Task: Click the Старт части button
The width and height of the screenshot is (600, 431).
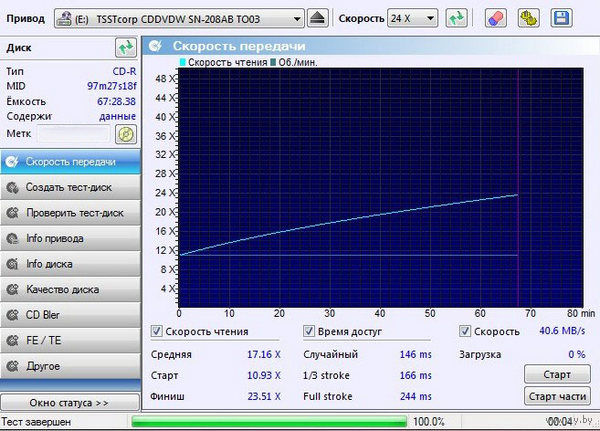Action: 557,396
